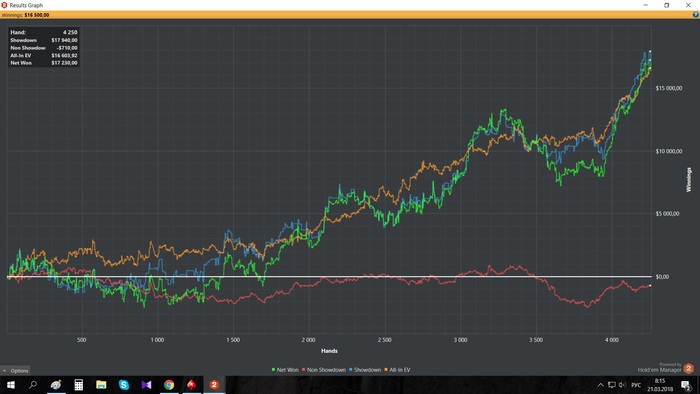Click the All-In EV $16 603,92 tooltip row

coord(44,55)
